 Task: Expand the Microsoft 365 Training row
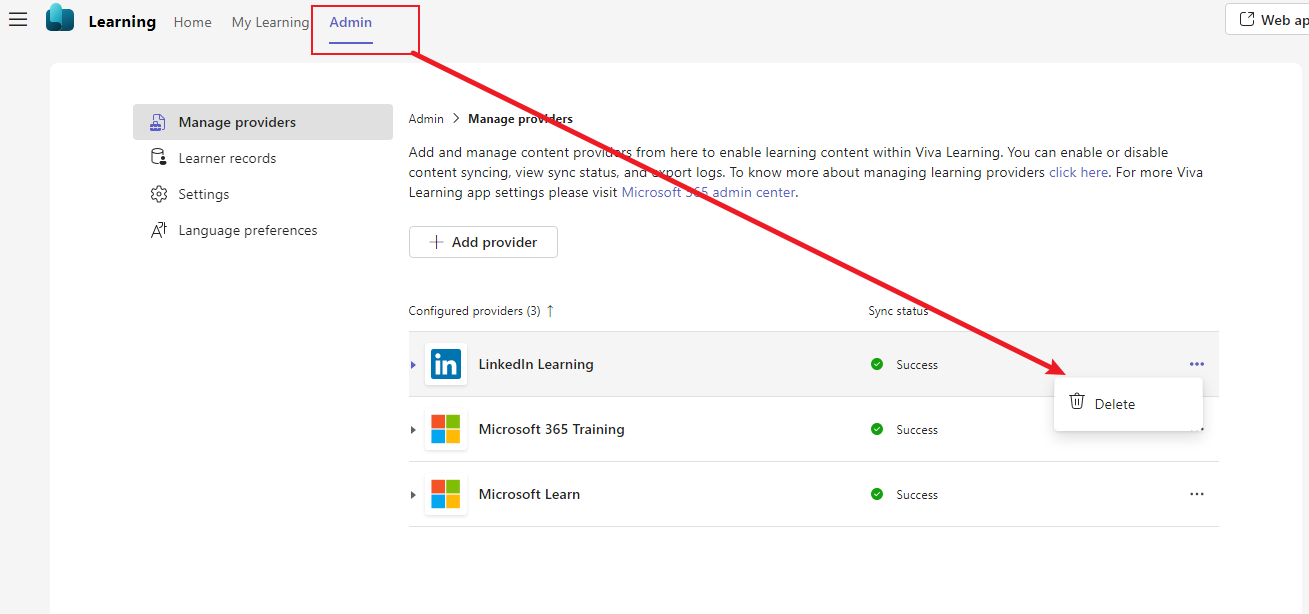413,430
